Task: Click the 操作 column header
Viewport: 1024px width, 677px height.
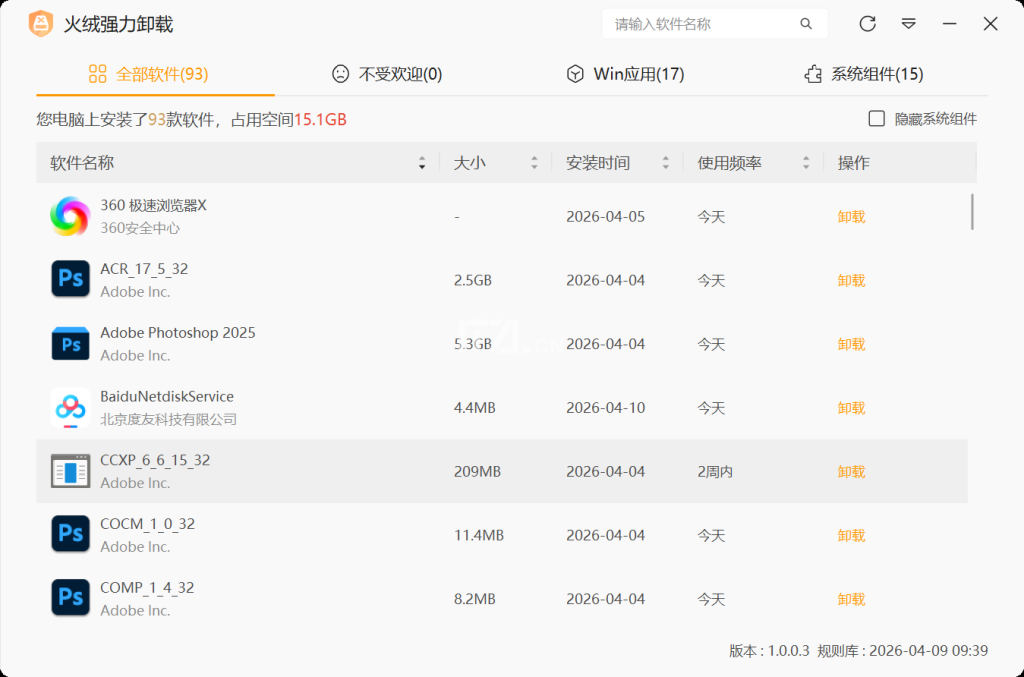Action: 854,163
